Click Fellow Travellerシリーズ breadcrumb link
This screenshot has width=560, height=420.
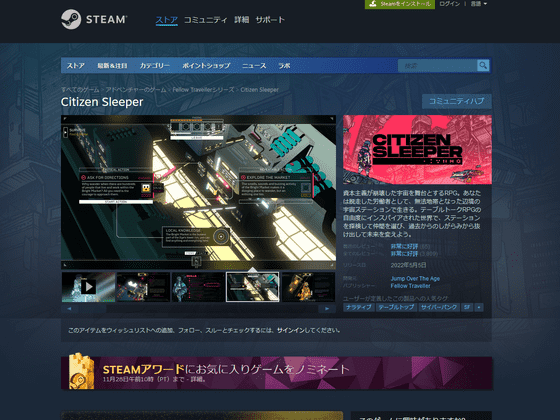(203, 90)
